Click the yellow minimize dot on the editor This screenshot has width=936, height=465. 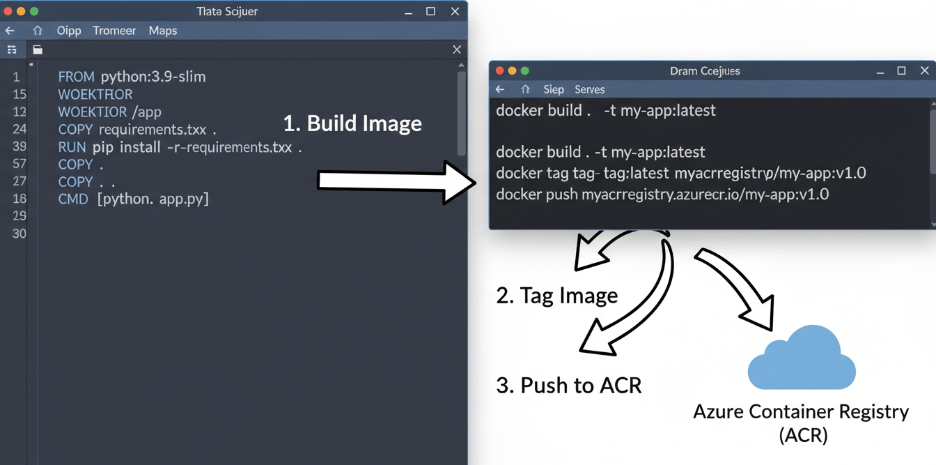click(21, 10)
